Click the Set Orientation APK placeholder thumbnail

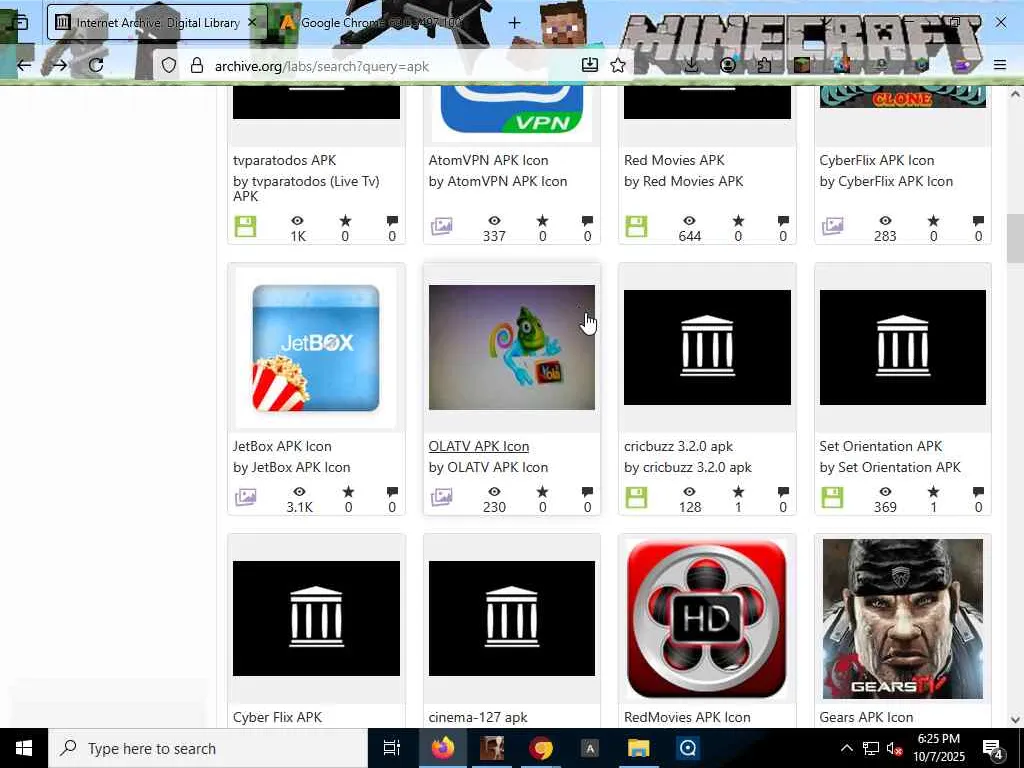point(903,347)
